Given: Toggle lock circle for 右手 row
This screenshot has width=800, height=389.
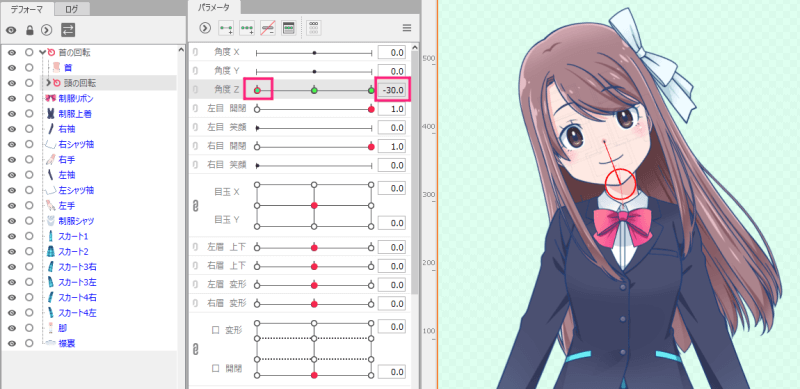Looking at the screenshot, I should pyautogui.click(x=29, y=159).
